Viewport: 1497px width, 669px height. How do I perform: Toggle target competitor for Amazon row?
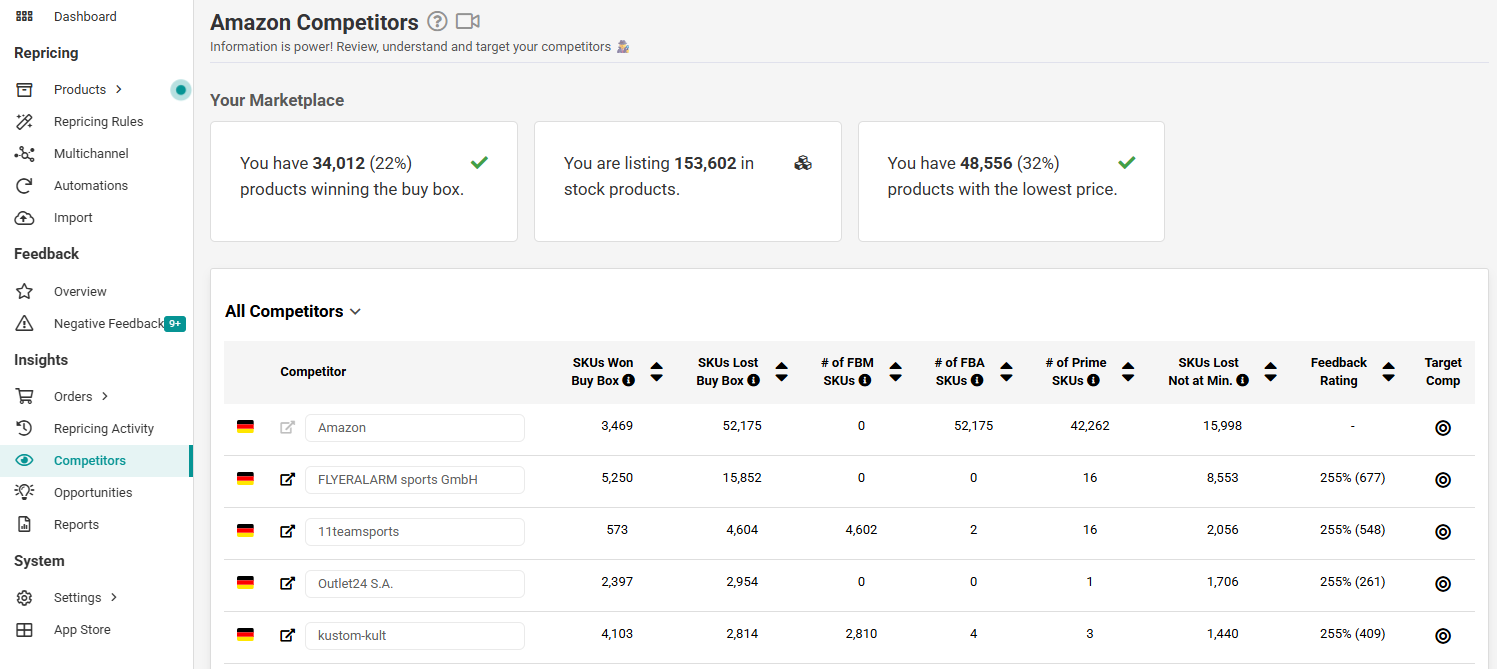pyautogui.click(x=1443, y=427)
